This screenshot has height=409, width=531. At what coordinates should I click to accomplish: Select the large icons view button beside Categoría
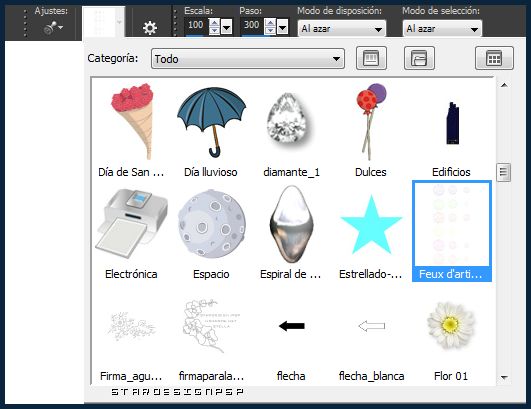click(371, 58)
